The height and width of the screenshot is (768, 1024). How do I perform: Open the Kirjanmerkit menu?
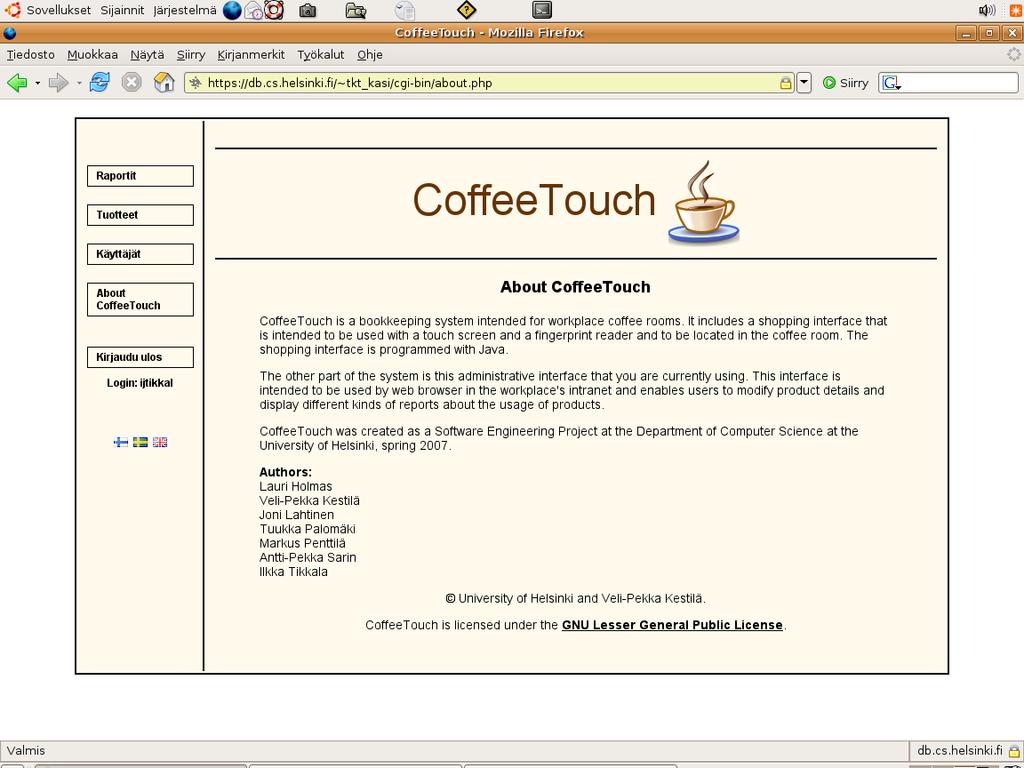(251, 55)
